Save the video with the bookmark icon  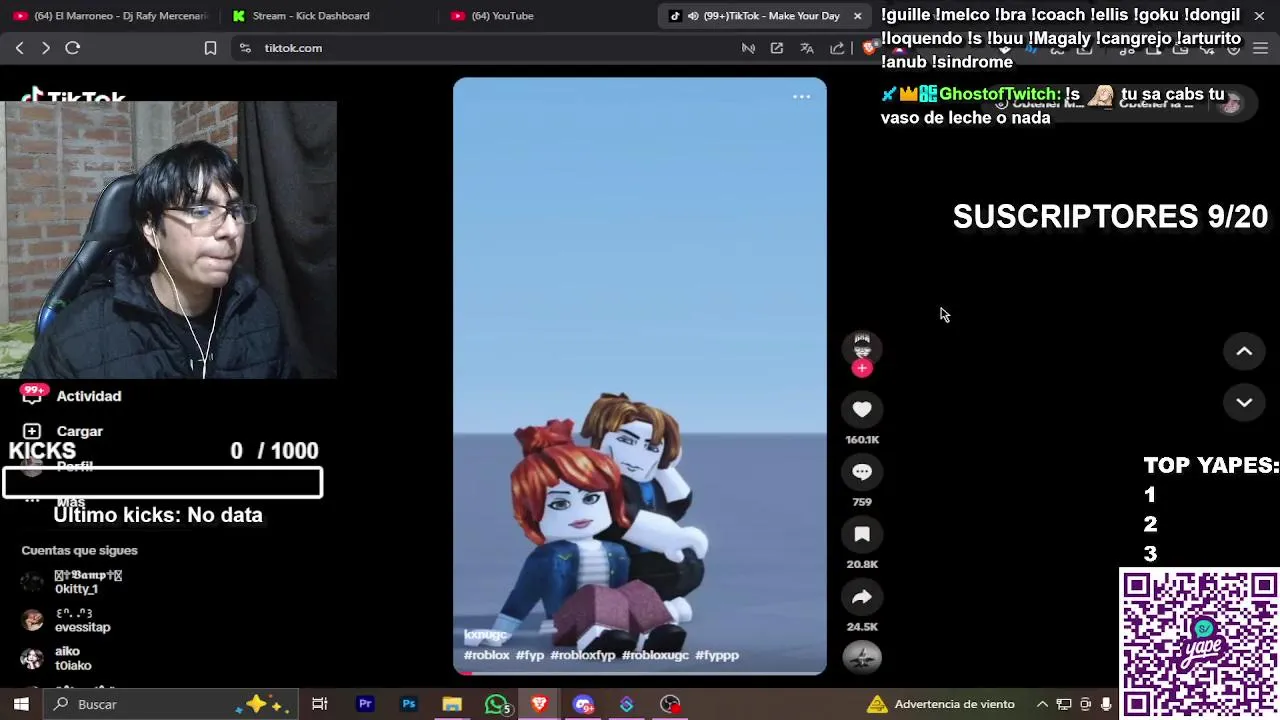click(x=862, y=534)
